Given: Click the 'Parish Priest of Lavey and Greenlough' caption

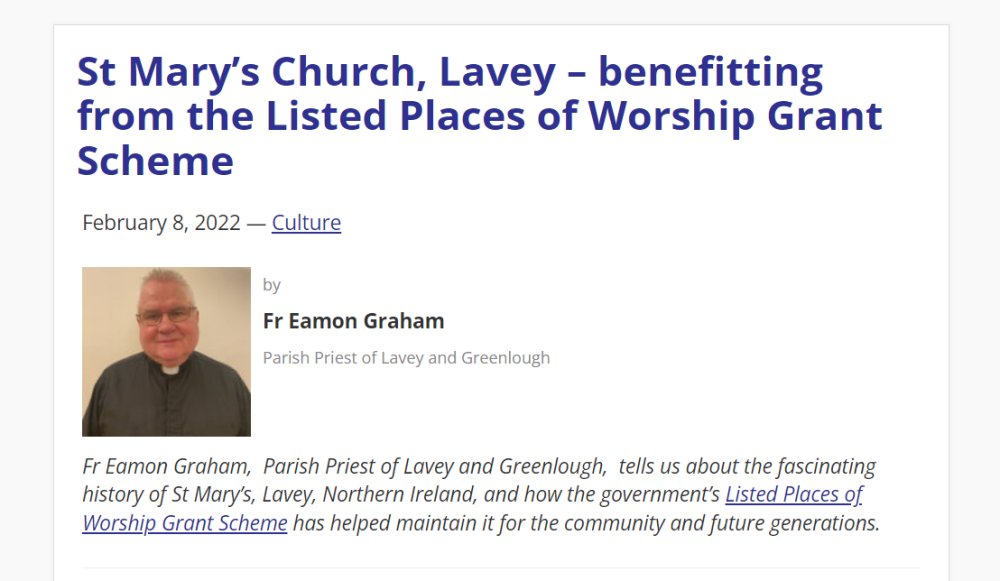Looking at the screenshot, I should pyautogui.click(x=406, y=358).
